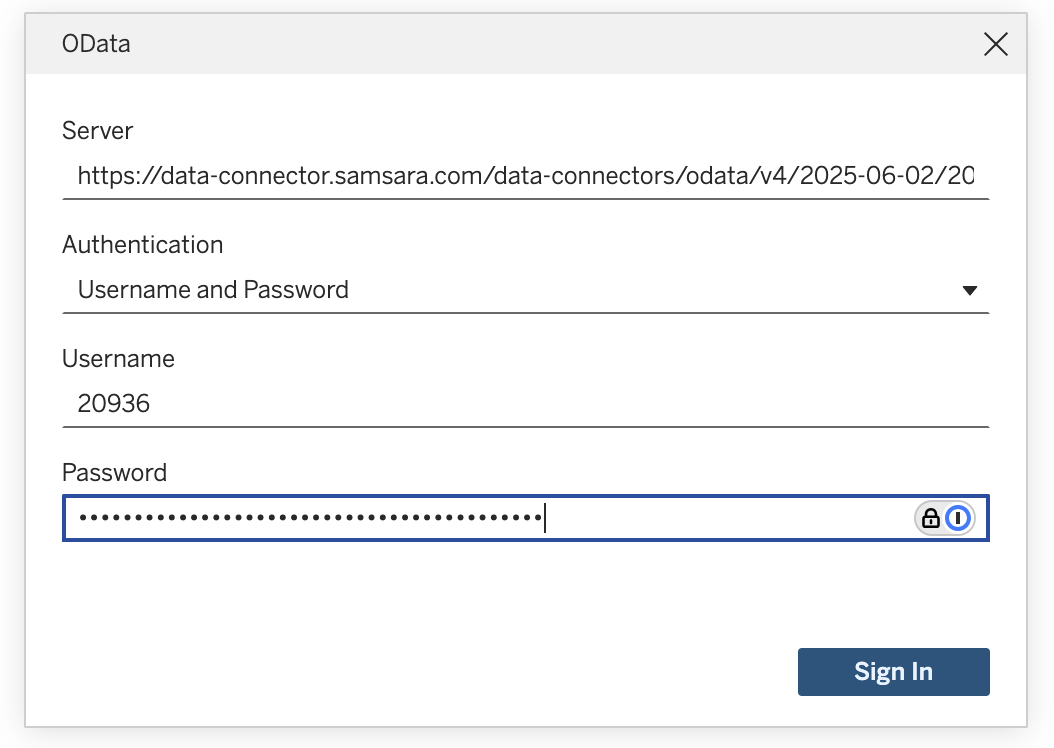Click the OData title bar text
Image resolution: width=1054 pixels, height=748 pixels.
[96, 44]
